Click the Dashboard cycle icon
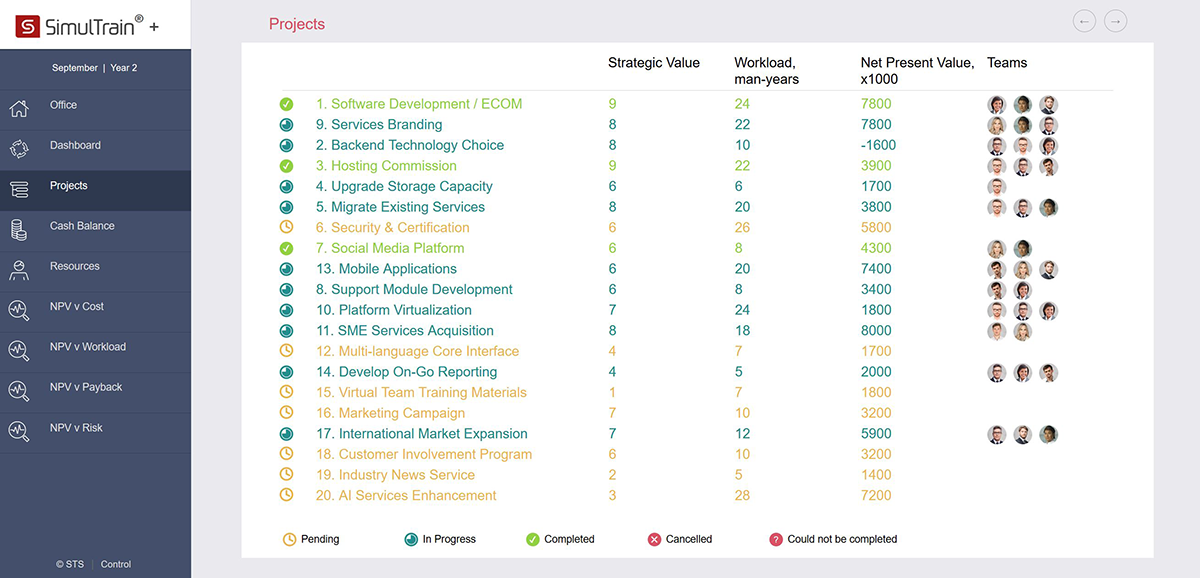This screenshot has height=578, width=1200. (19, 148)
